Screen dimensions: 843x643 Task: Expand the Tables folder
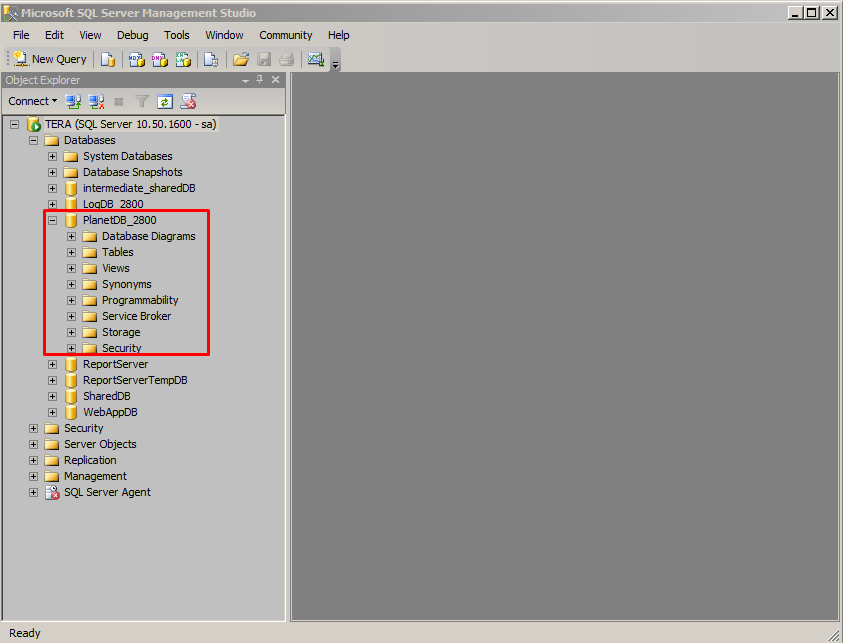(72, 252)
